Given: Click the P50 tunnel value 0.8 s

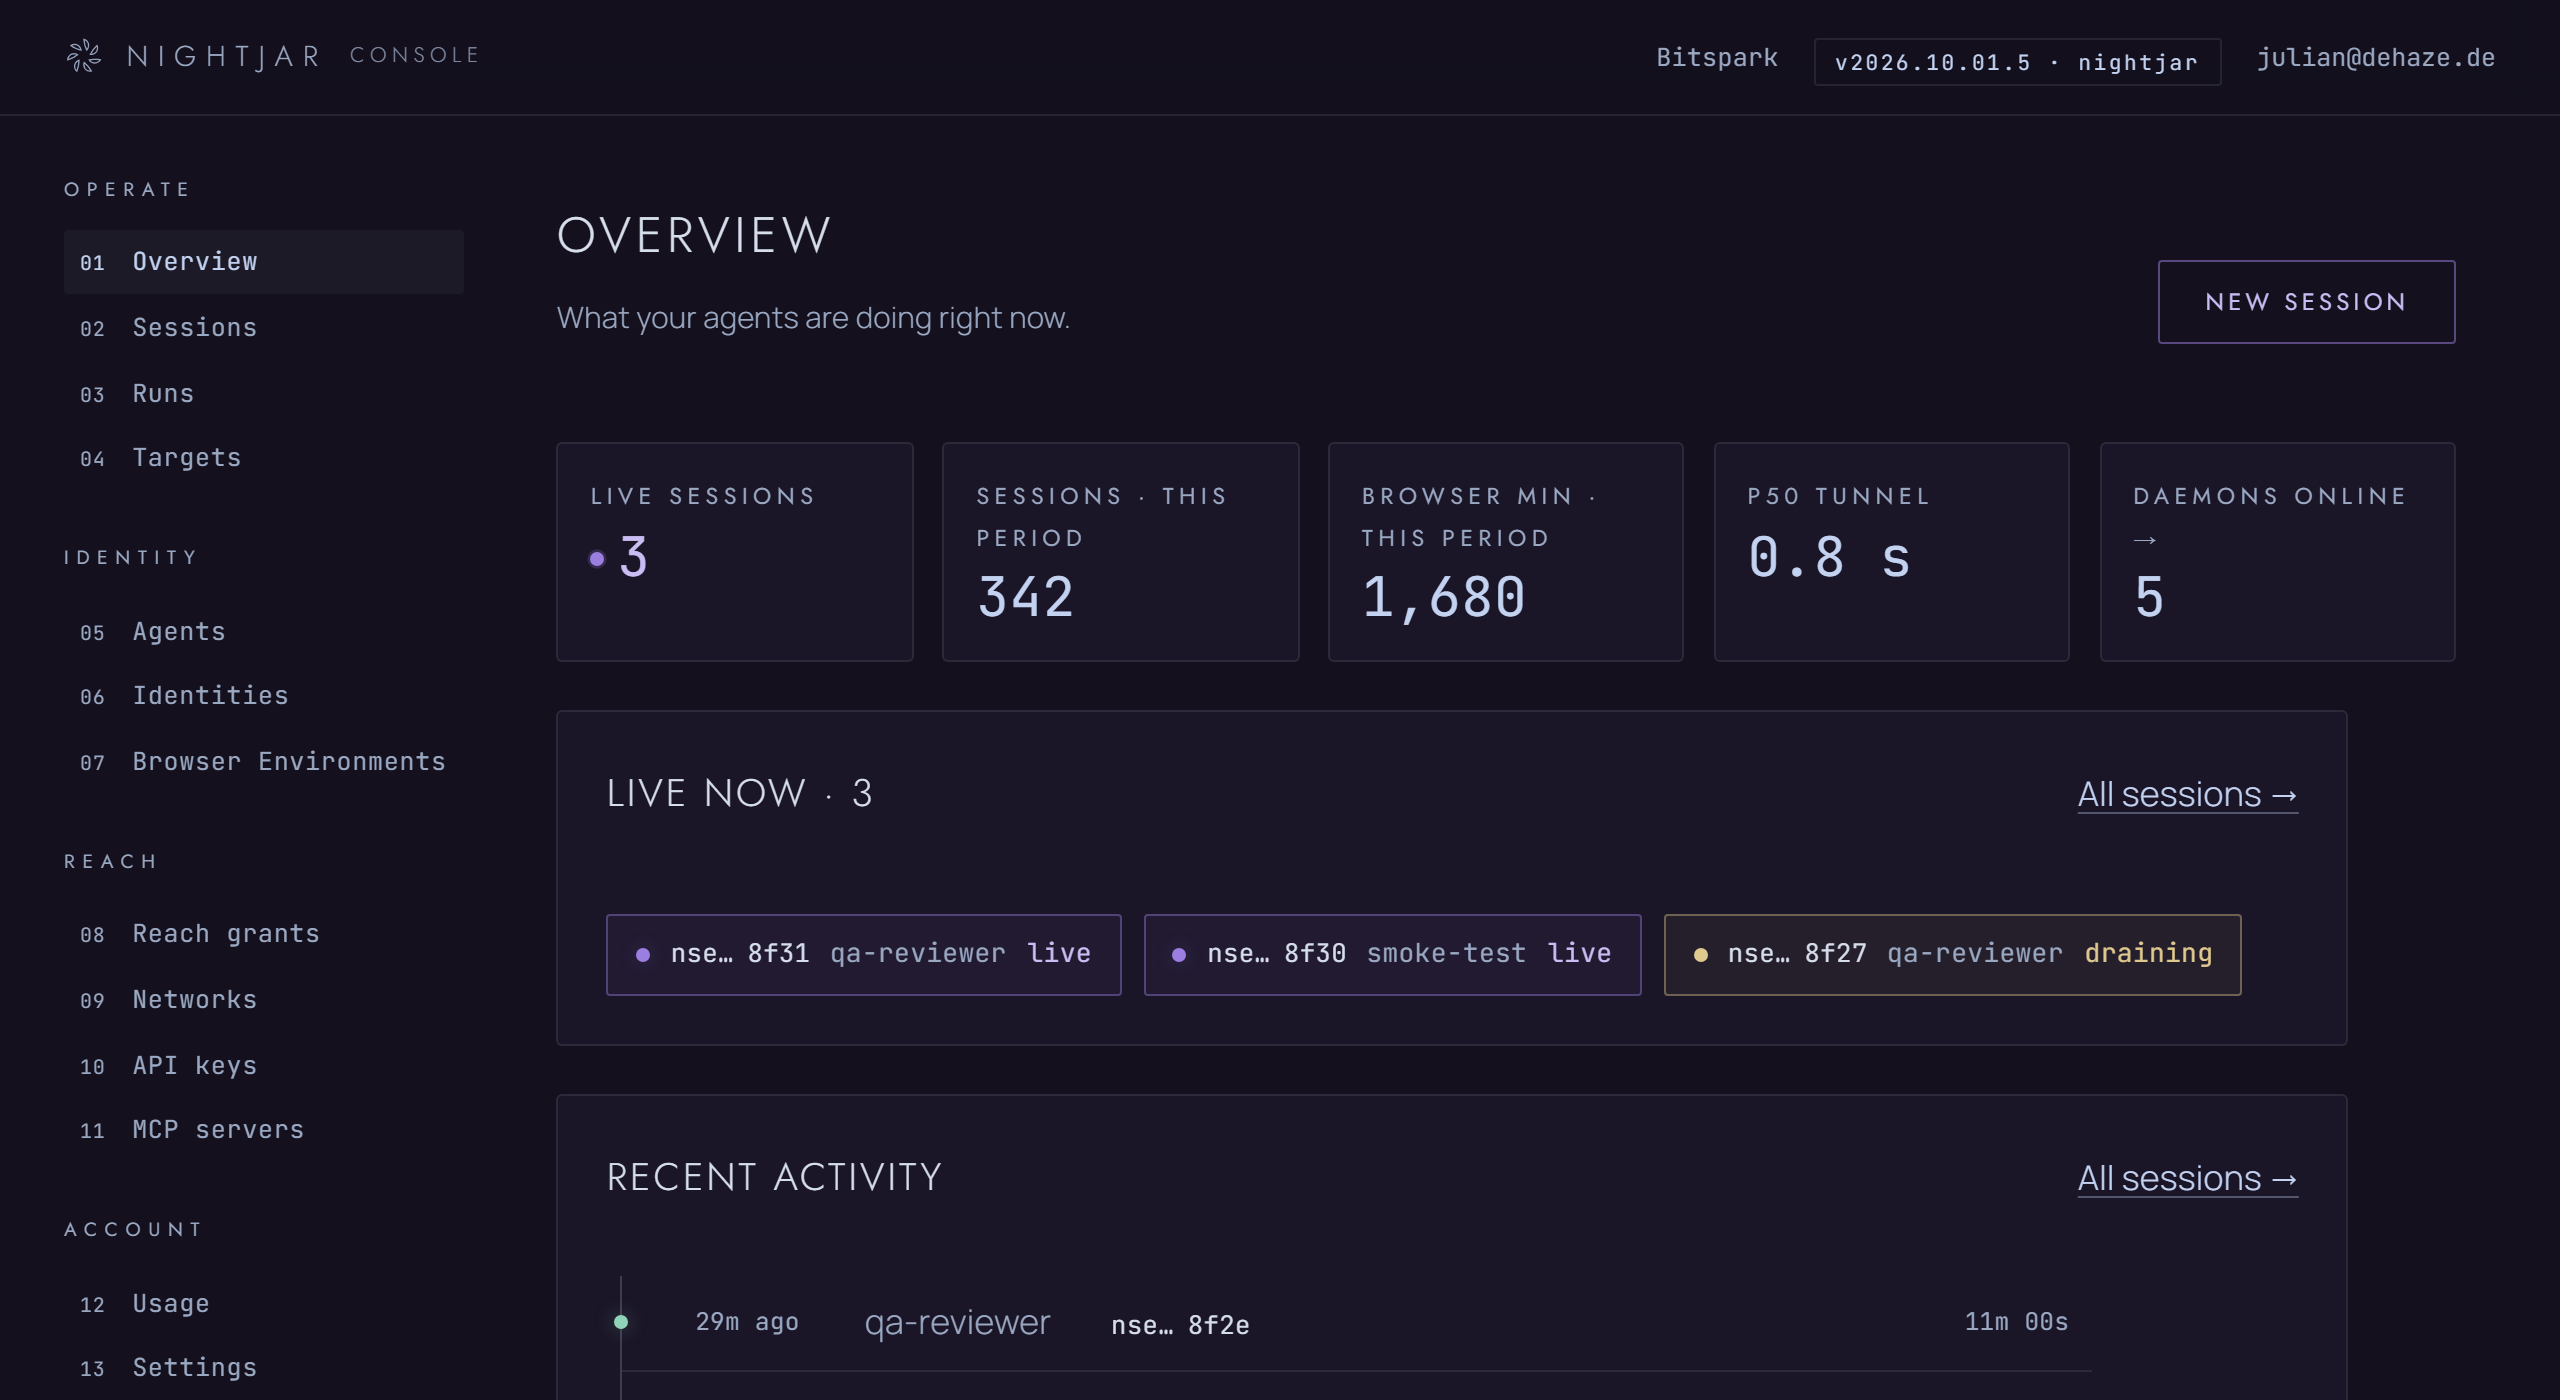Looking at the screenshot, I should [1829, 557].
